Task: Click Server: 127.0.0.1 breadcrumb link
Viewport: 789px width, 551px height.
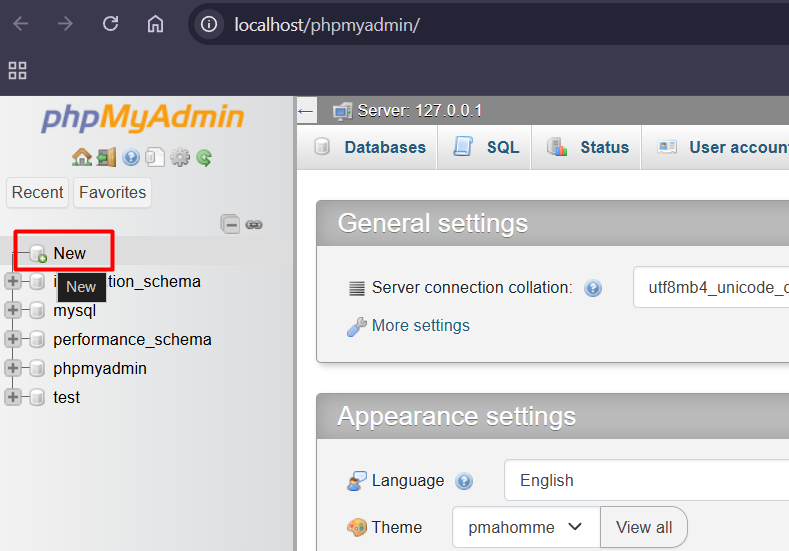Action: (420, 111)
